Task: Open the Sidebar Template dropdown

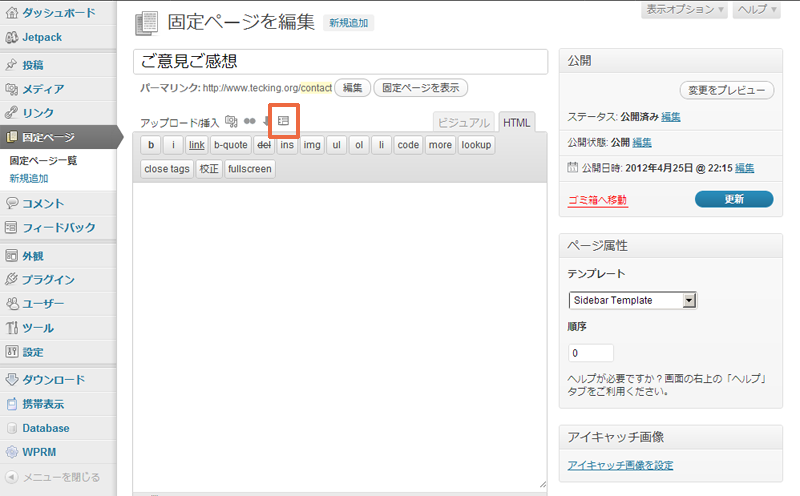Action: tap(632, 300)
